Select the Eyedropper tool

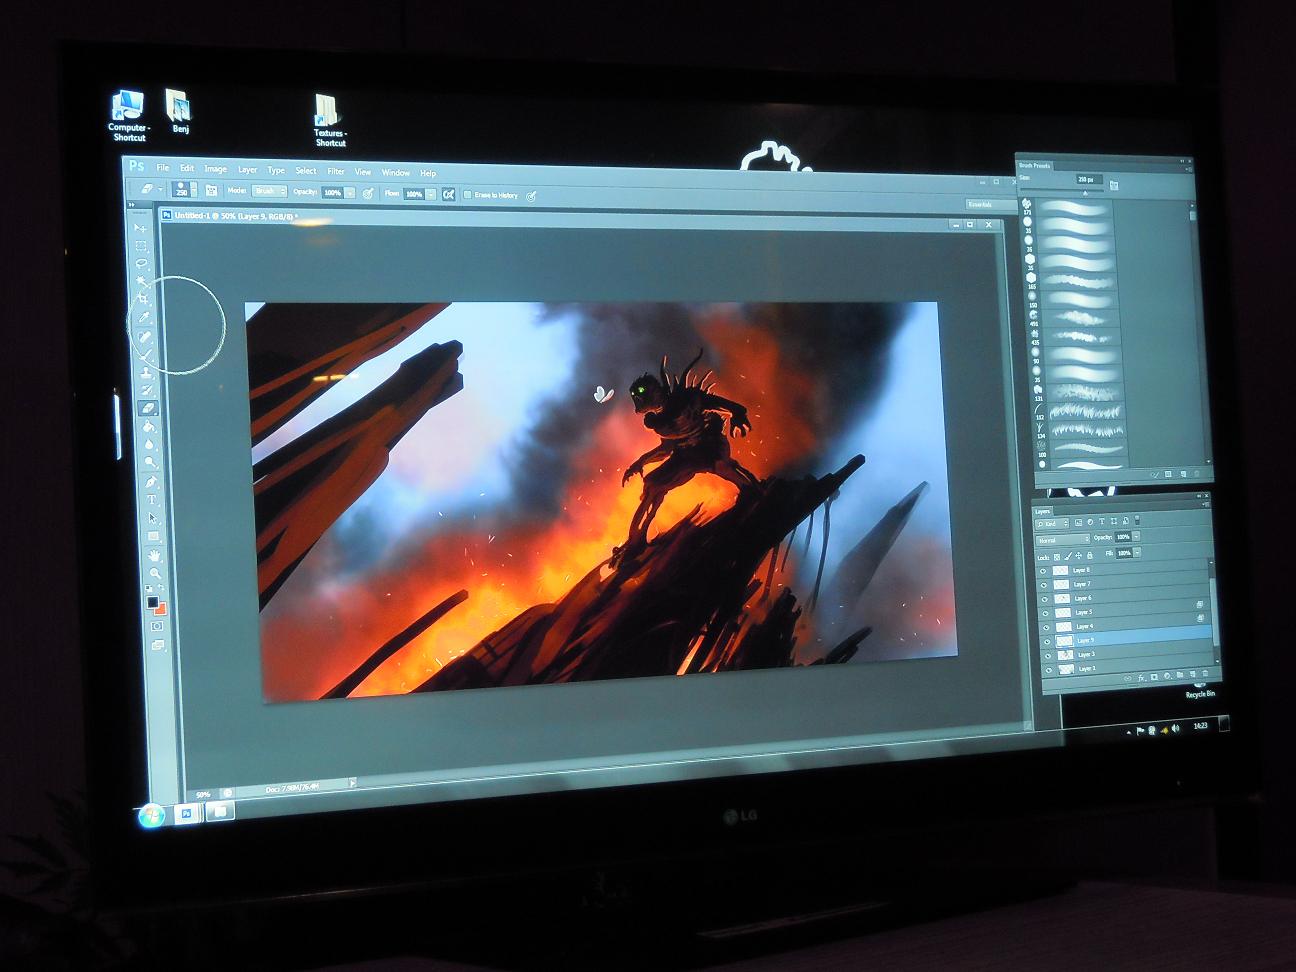pyautogui.click(x=144, y=318)
